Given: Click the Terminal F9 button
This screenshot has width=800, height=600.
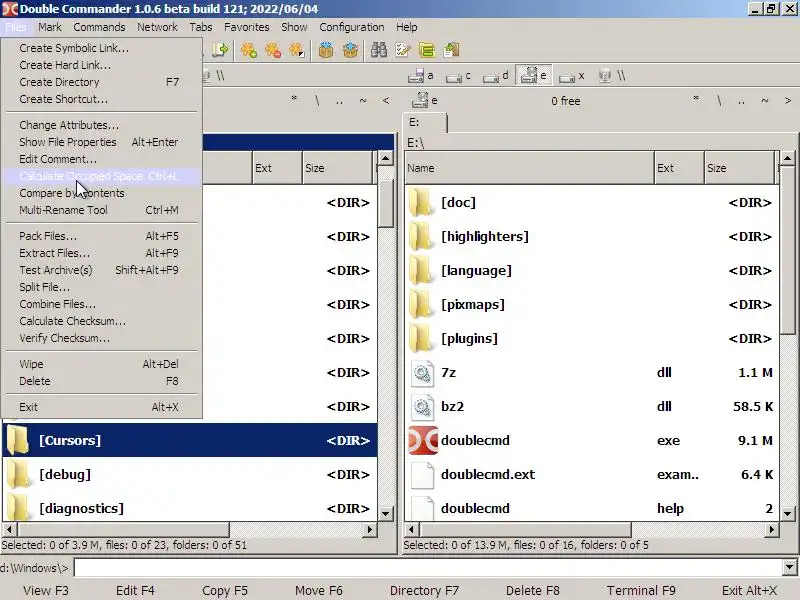Looking at the screenshot, I should coord(641,590).
